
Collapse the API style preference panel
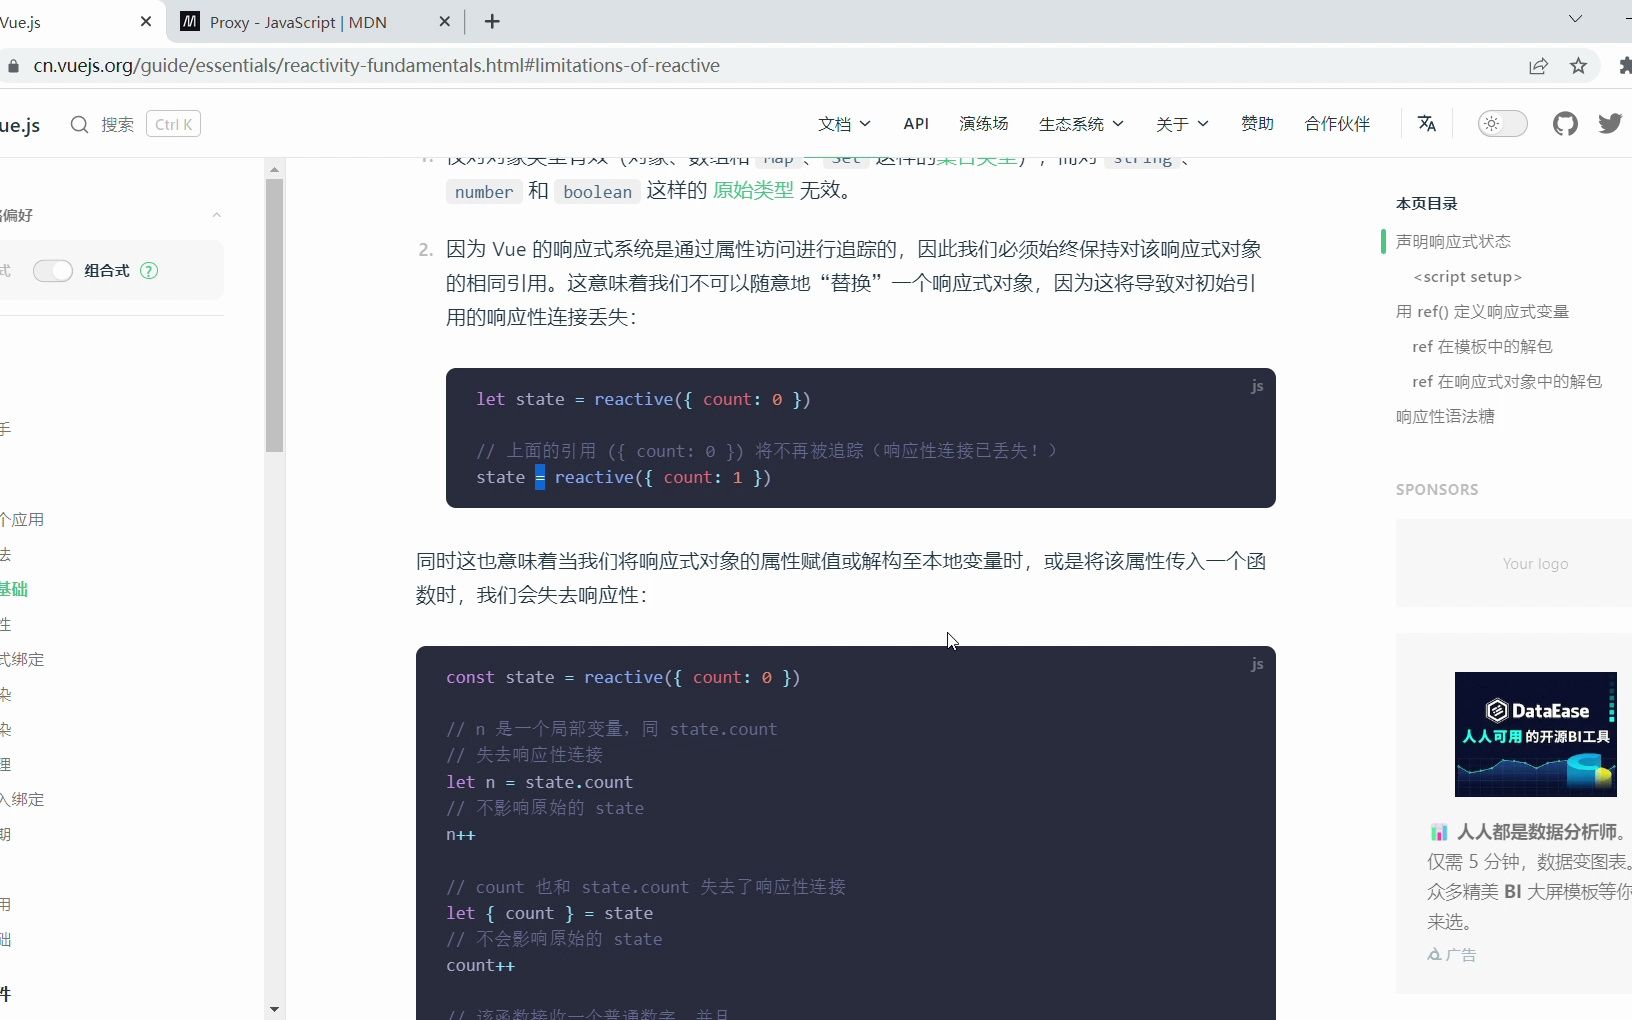(x=217, y=216)
